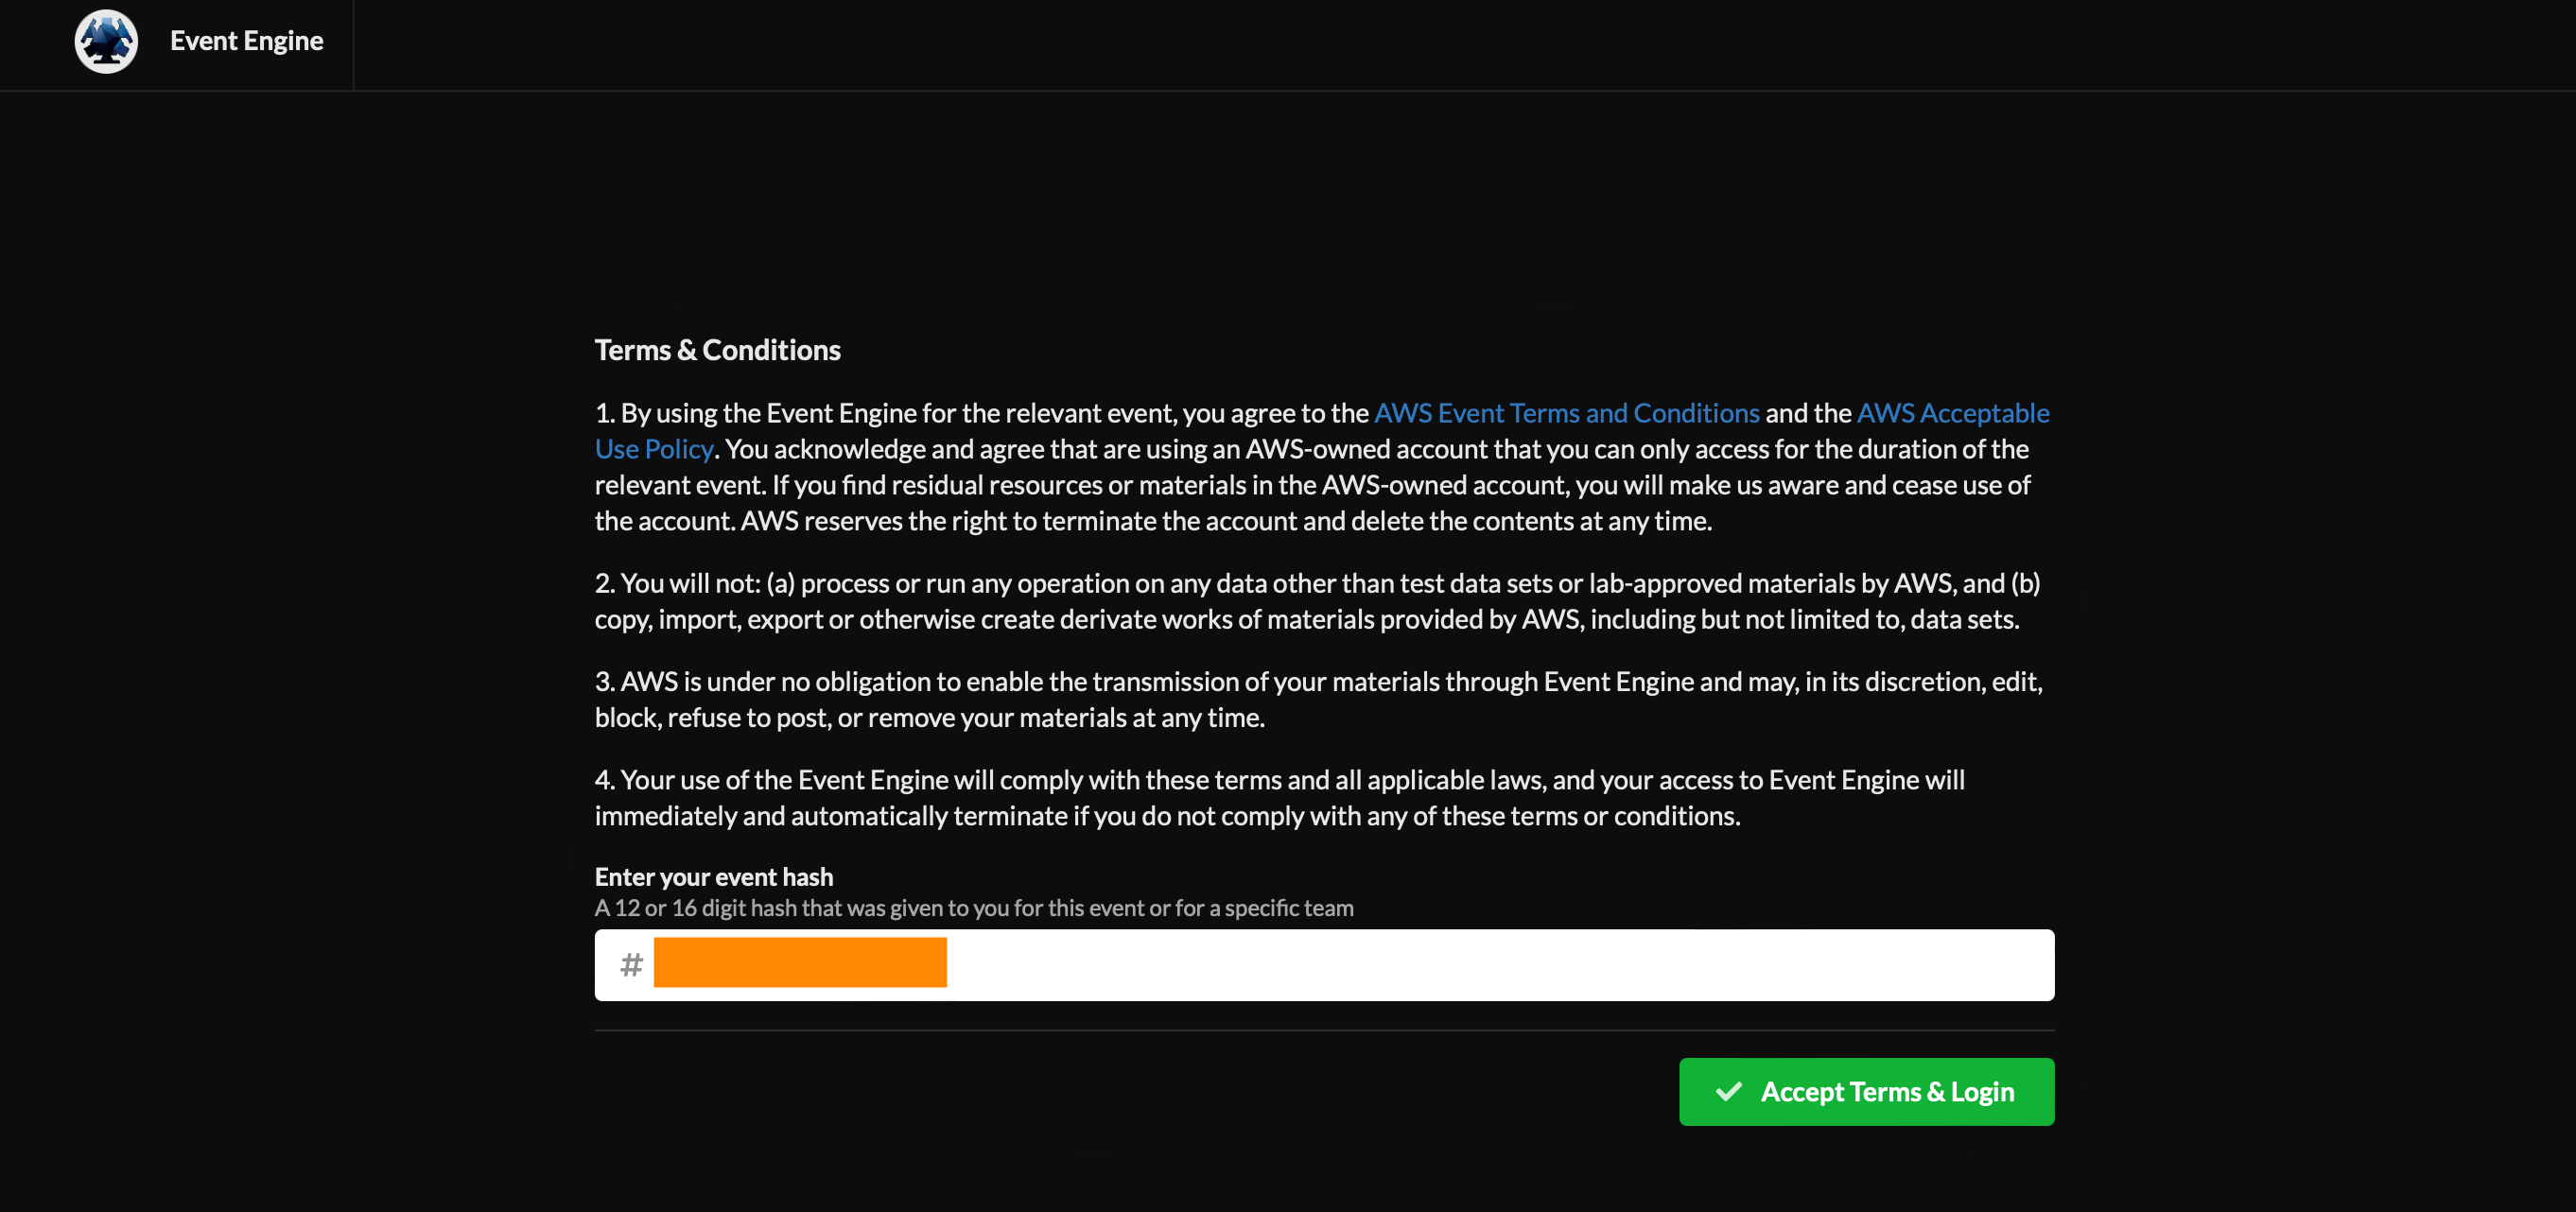Open the AWS Acceptable link text

point(1952,413)
